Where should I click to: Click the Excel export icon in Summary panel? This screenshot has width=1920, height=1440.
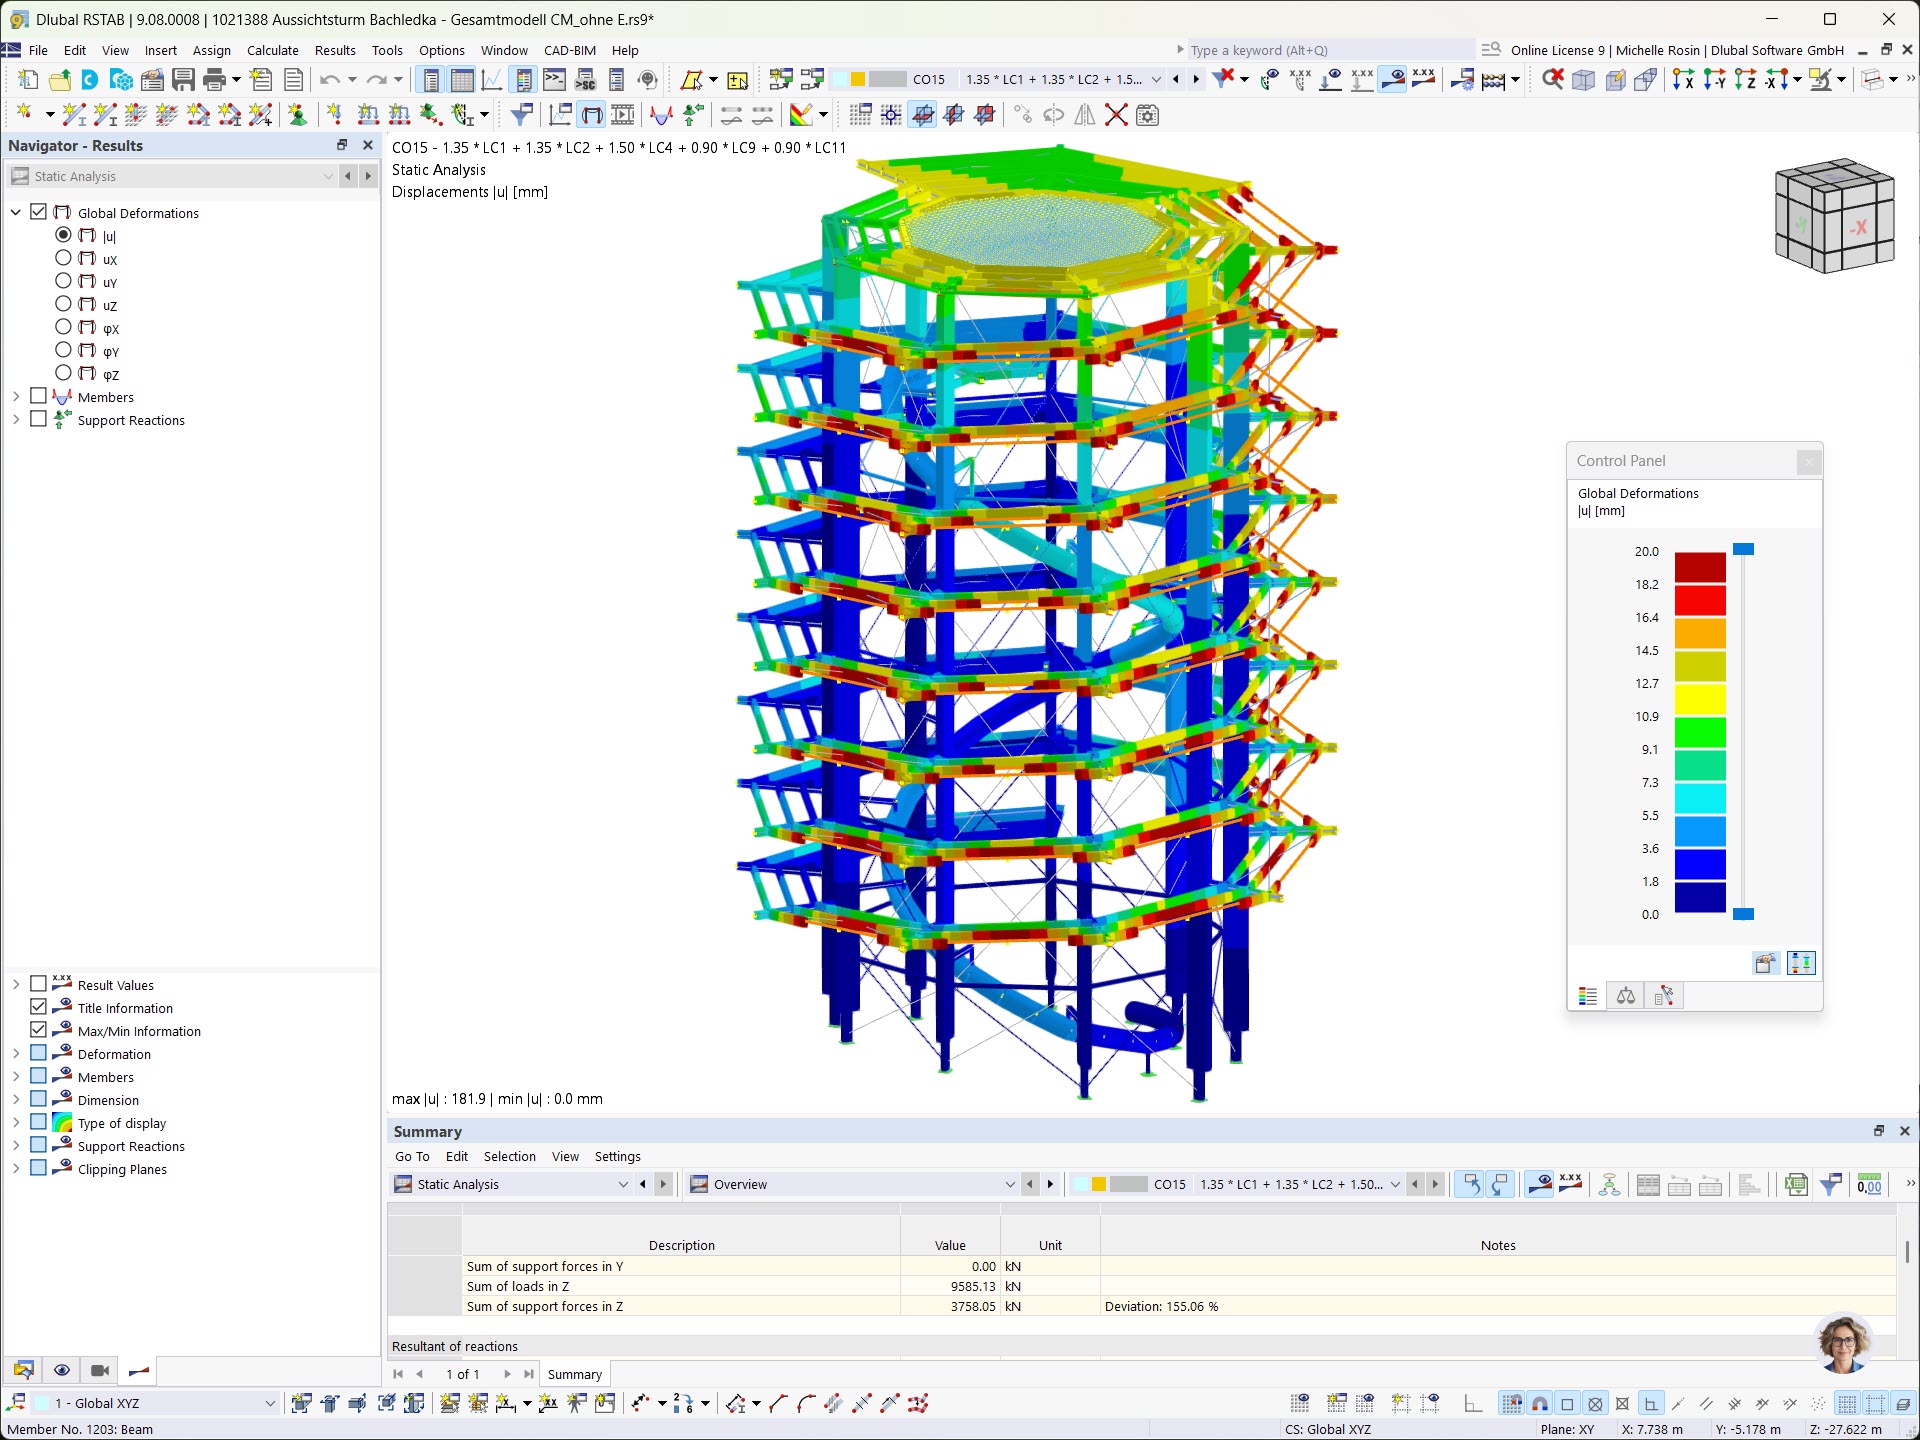pos(1795,1184)
